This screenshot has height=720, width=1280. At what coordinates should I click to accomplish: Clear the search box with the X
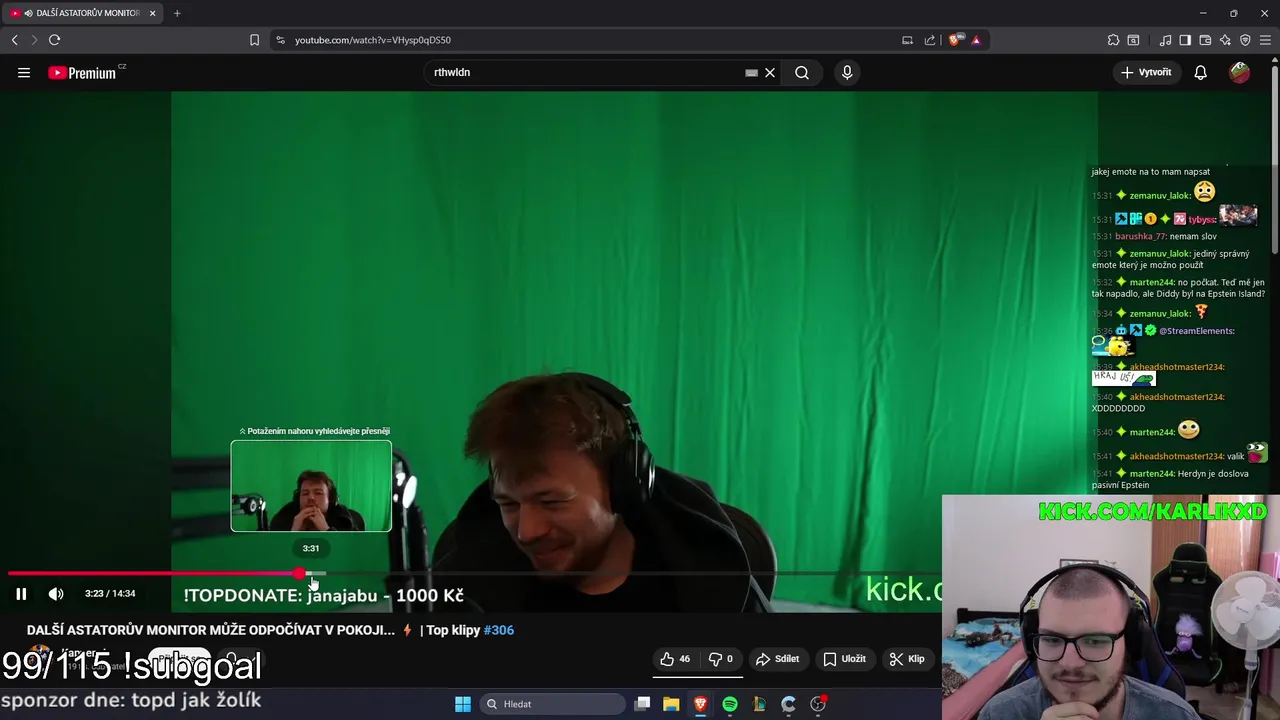click(x=770, y=72)
